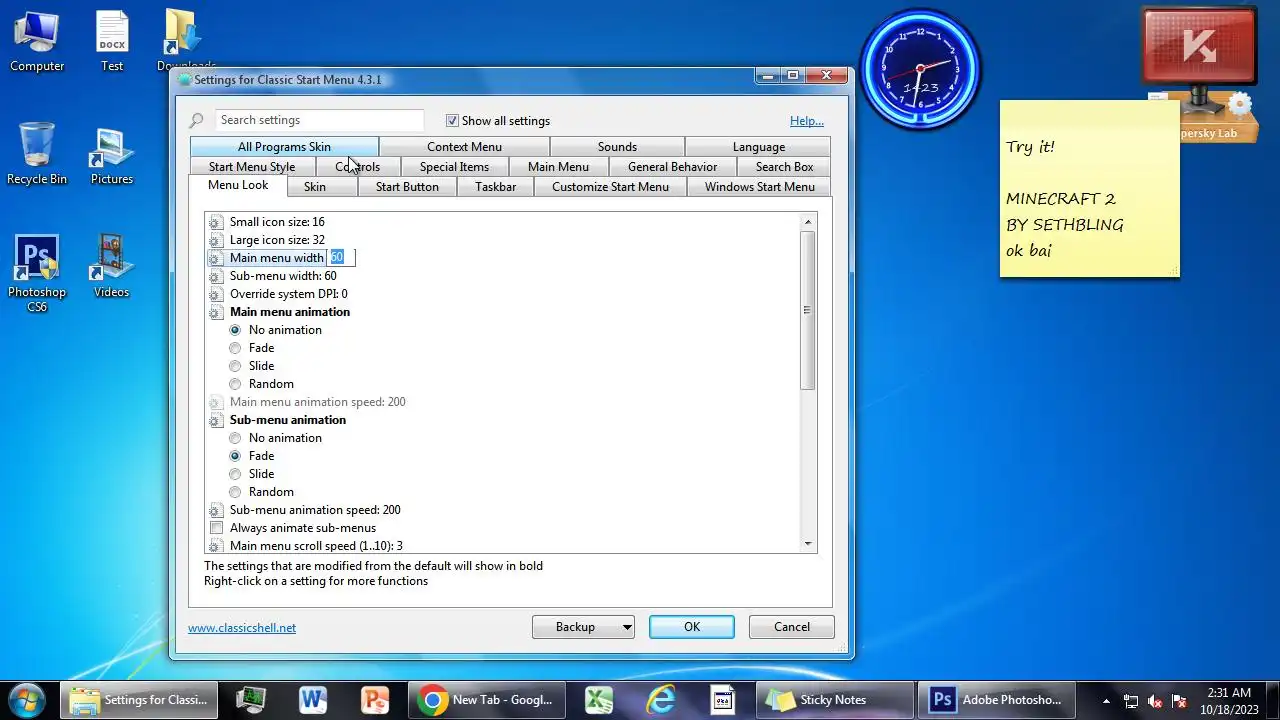Screen dimensions: 1280x720
Task: Open Word from the taskbar
Action: 313,700
